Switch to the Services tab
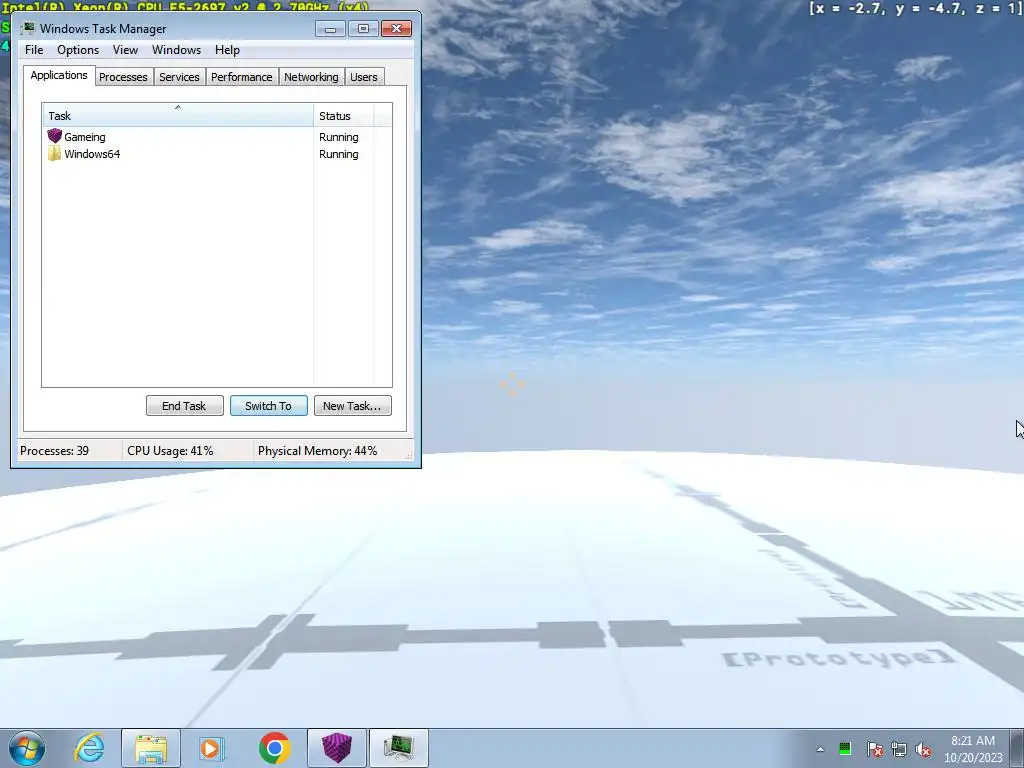This screenshot has height=768, width=1024. pos(179,77)
